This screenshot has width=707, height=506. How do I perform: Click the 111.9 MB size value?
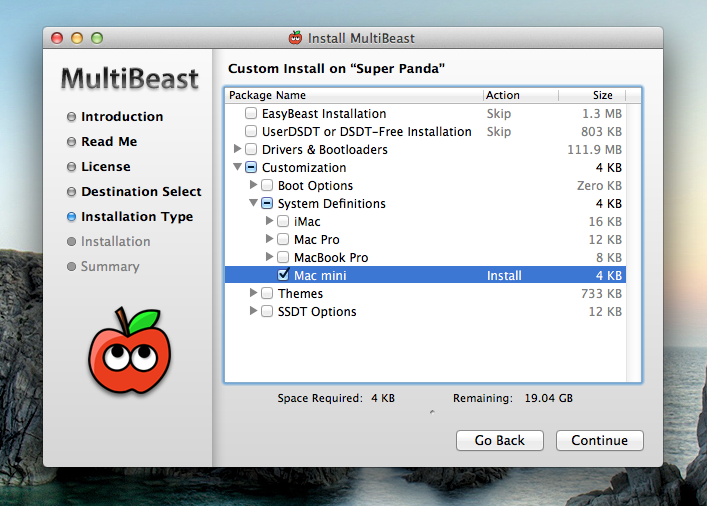coord(594,149)
